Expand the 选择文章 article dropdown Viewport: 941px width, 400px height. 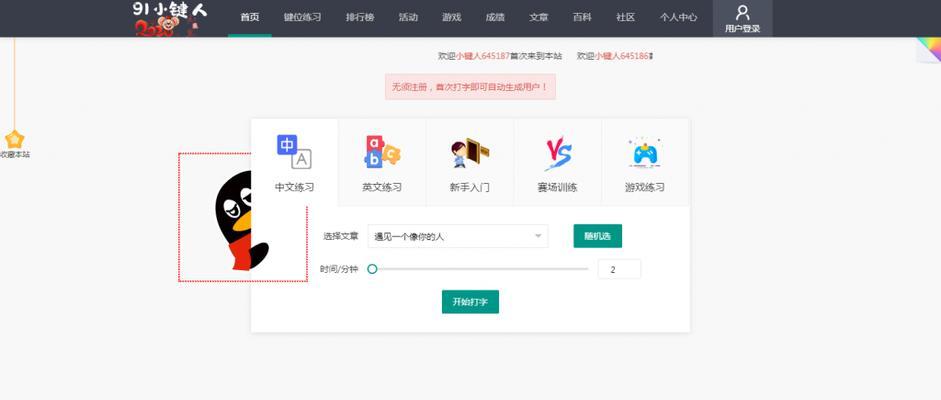[458, 236]
